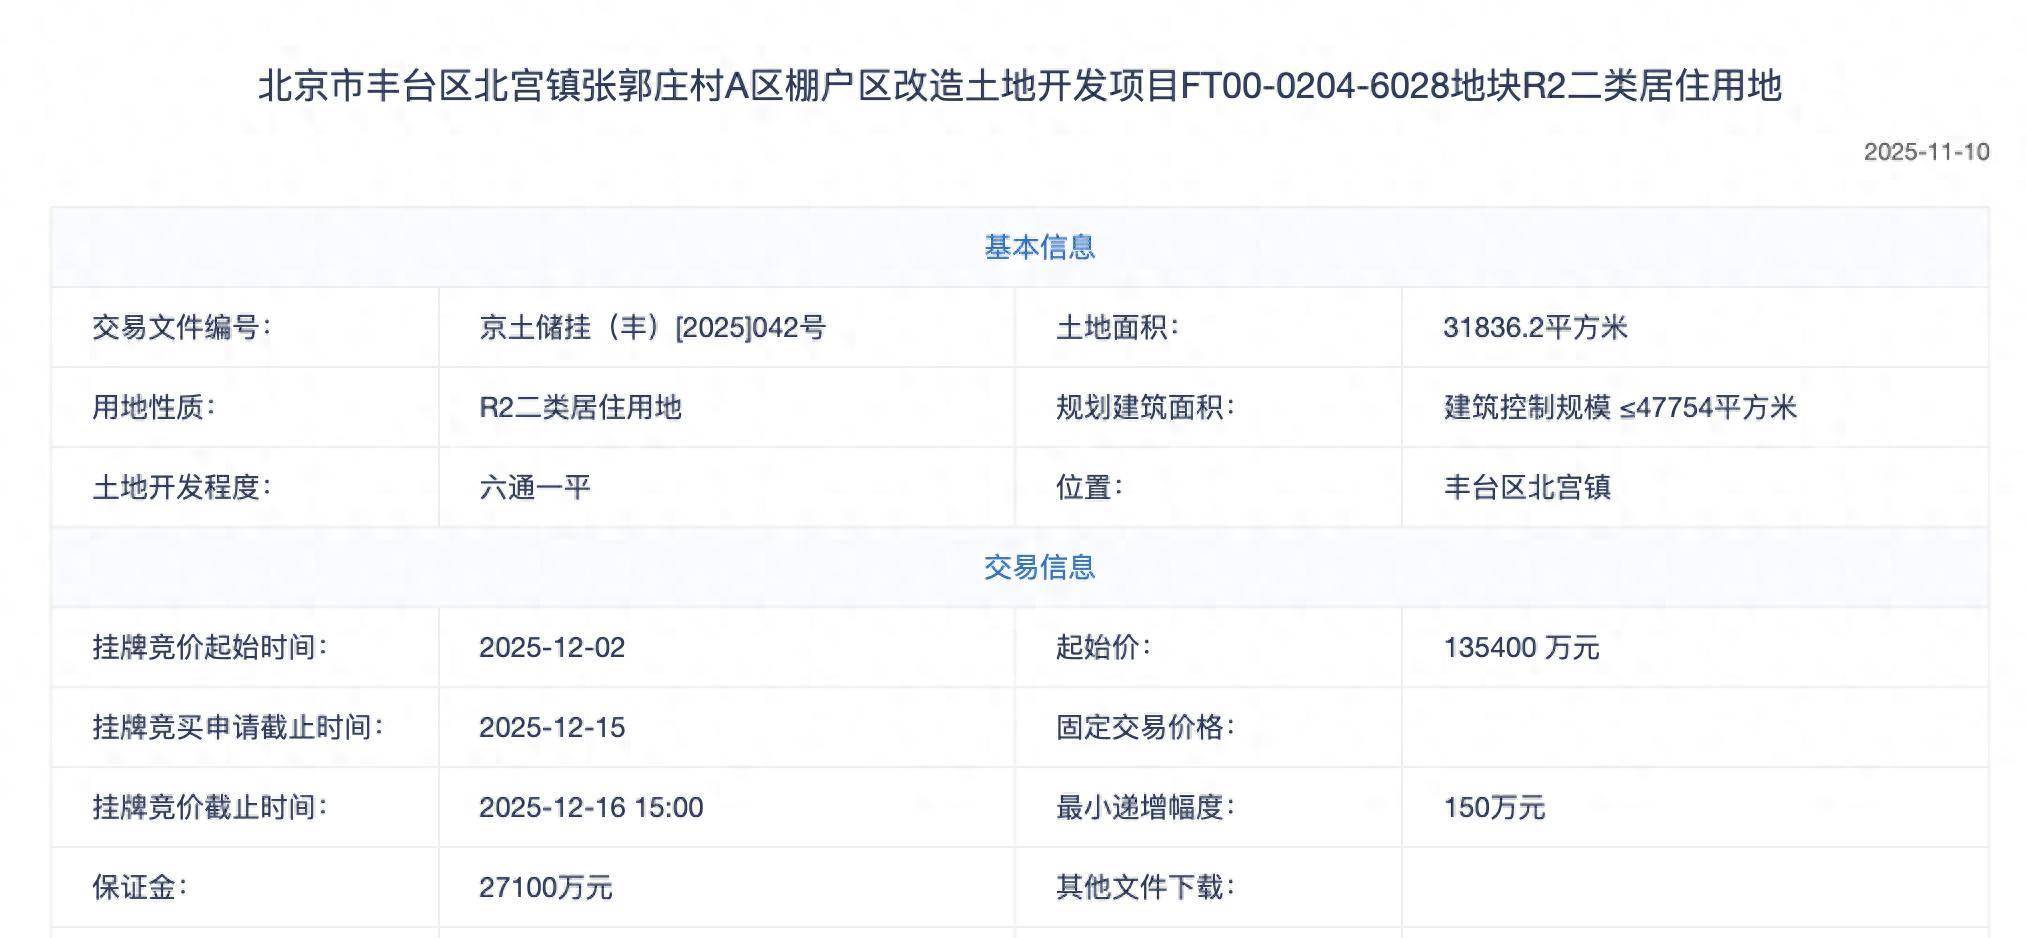The height and width of the screenshot is (938, 2026).
Task: Select the 固定交易价格 label
Action: [1145, 727]
